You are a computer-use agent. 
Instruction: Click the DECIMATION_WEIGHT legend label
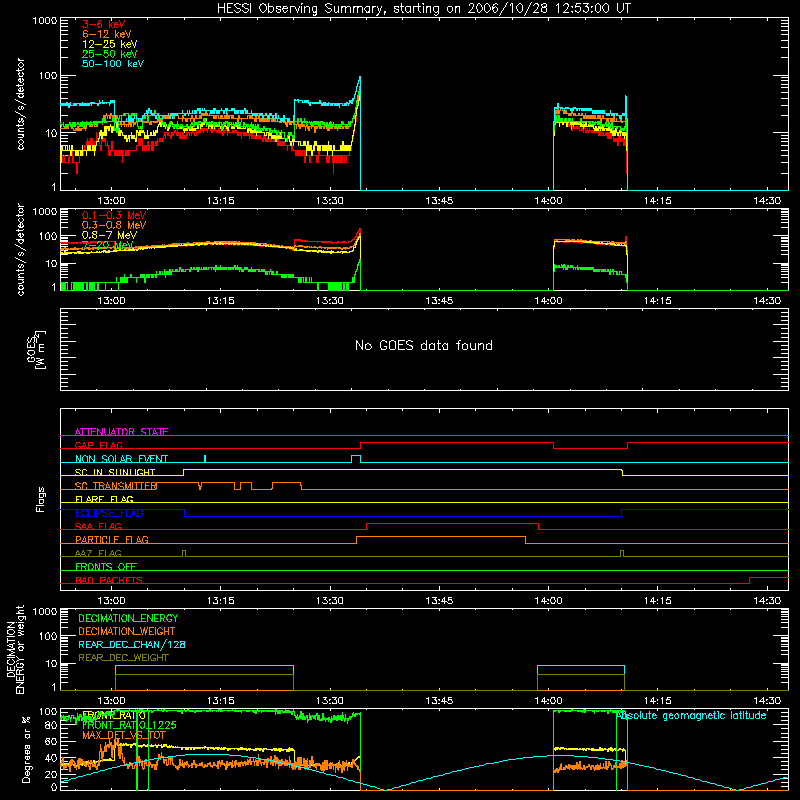click(127, 631)
